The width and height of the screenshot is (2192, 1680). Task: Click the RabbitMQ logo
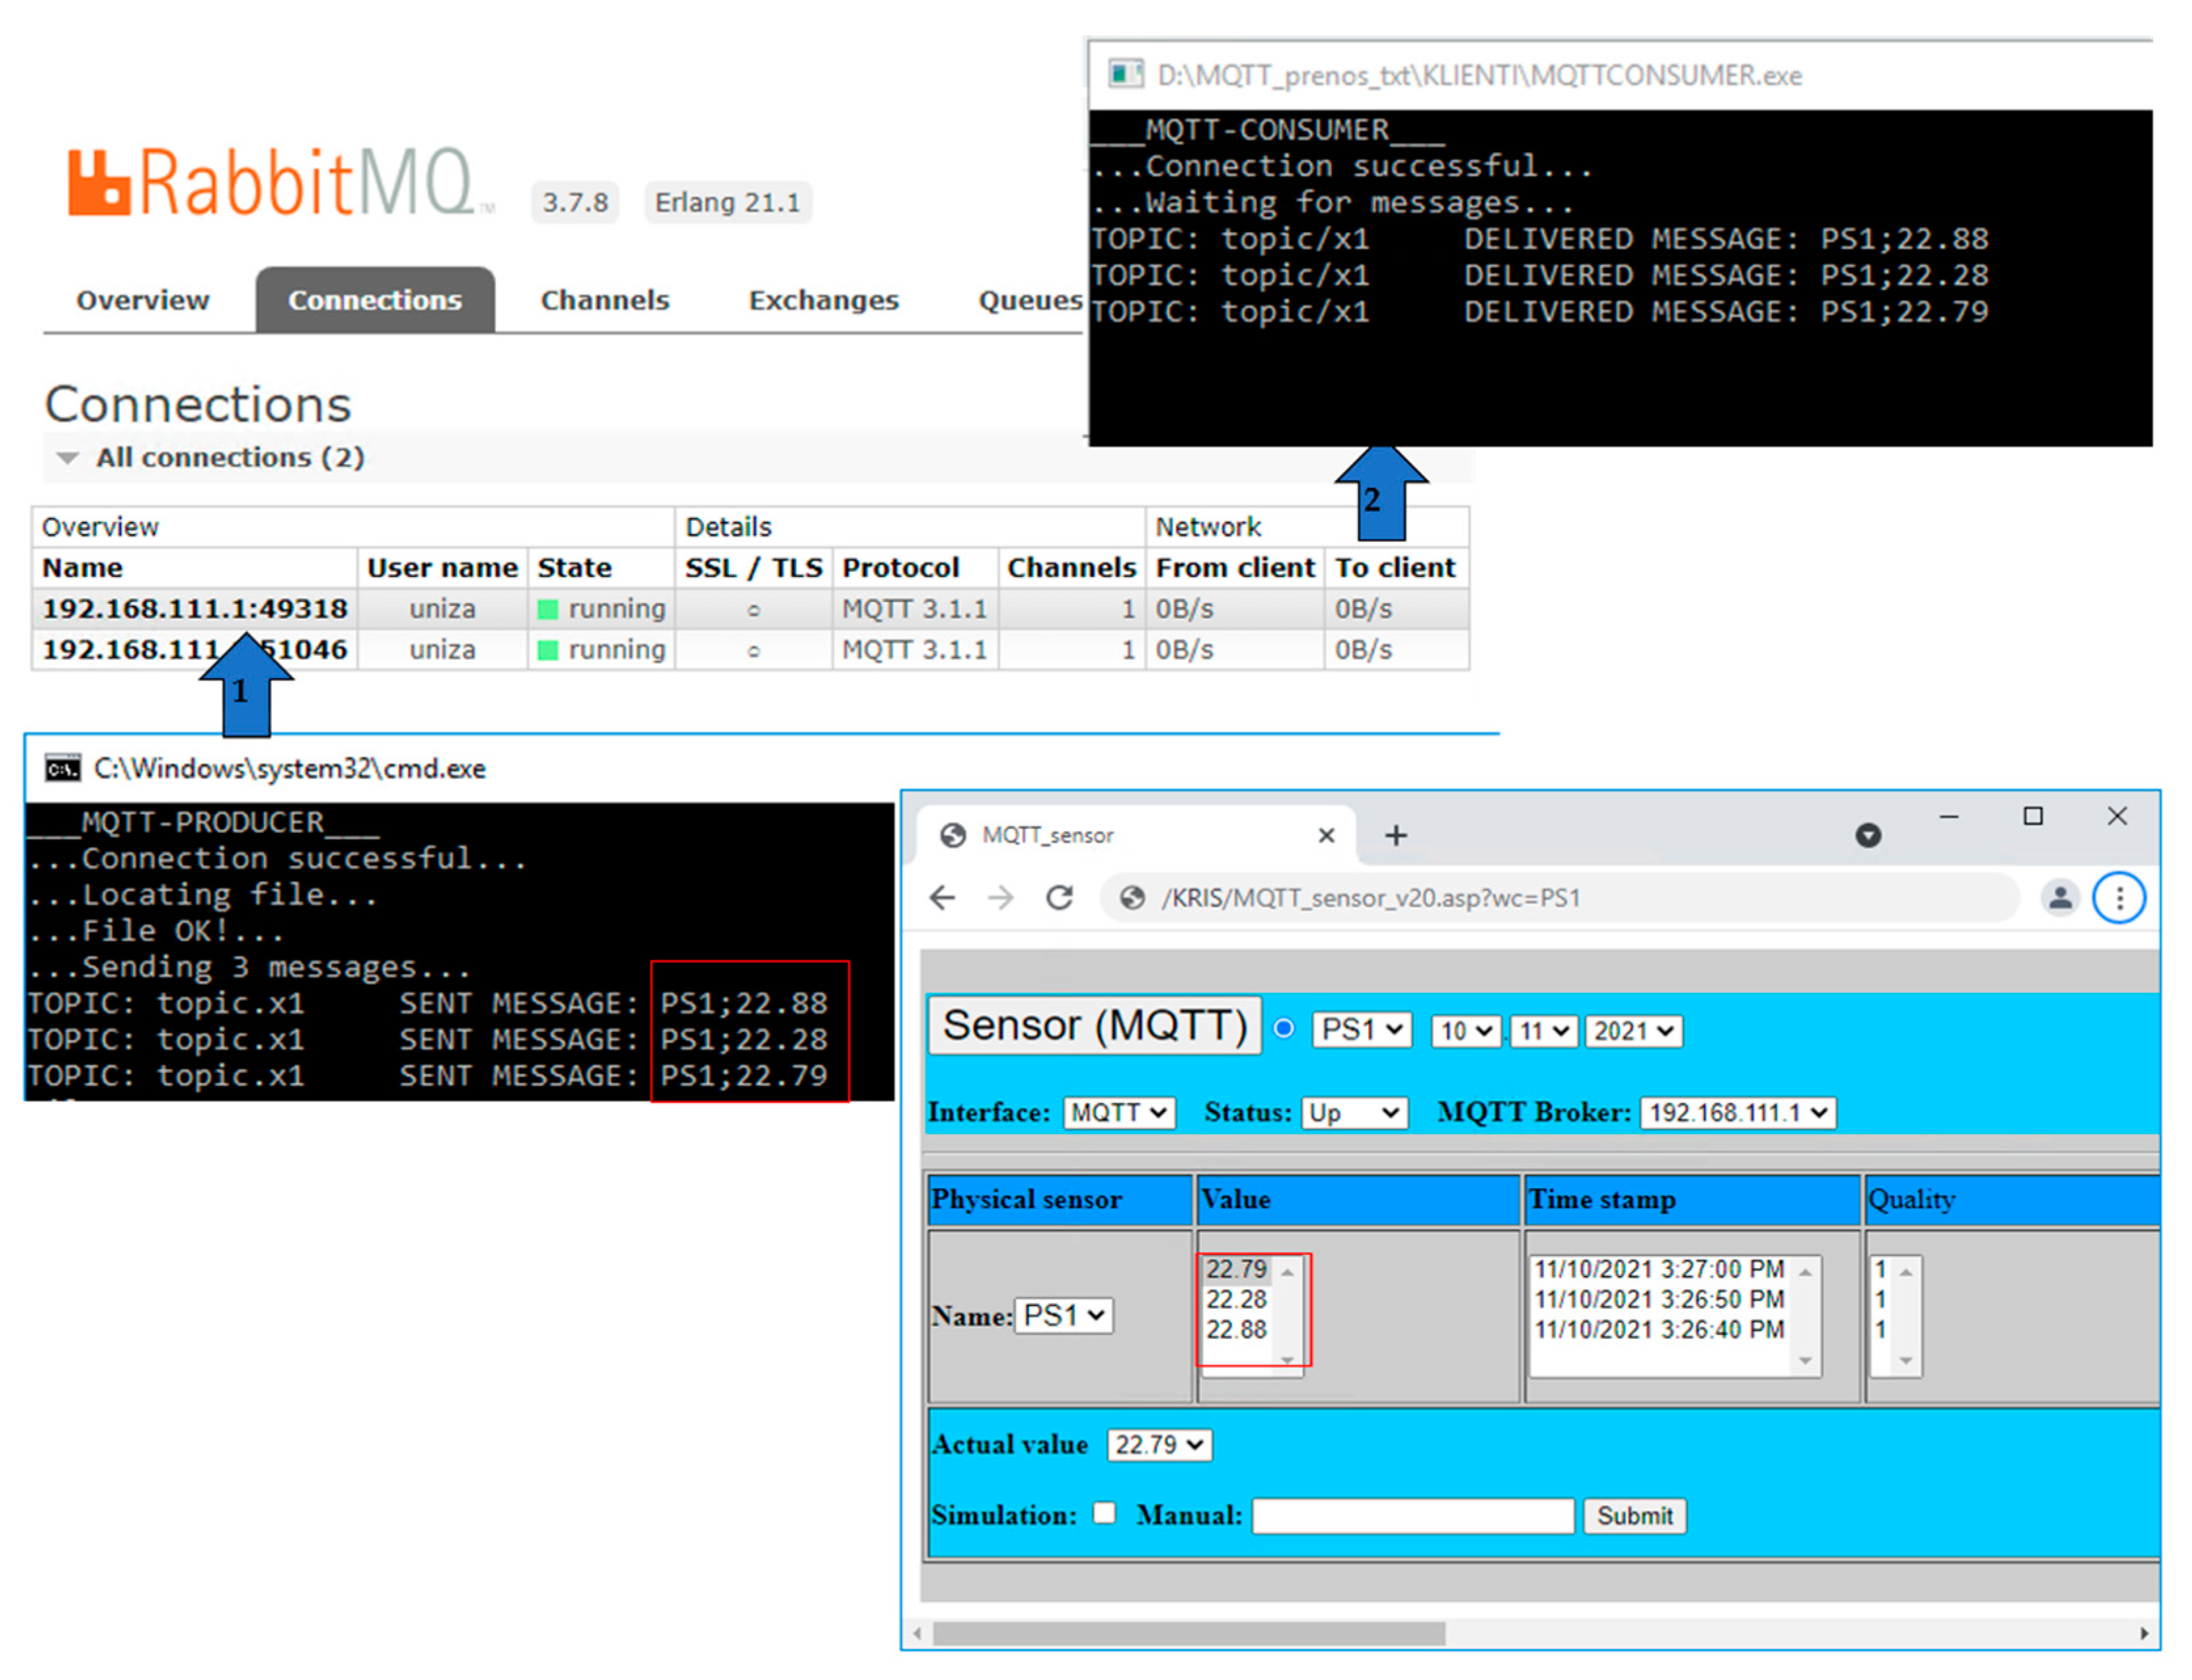270,182
